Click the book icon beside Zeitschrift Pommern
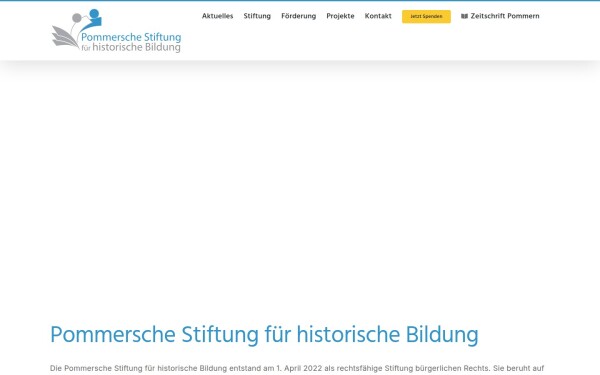 click(x=465, y=16)
